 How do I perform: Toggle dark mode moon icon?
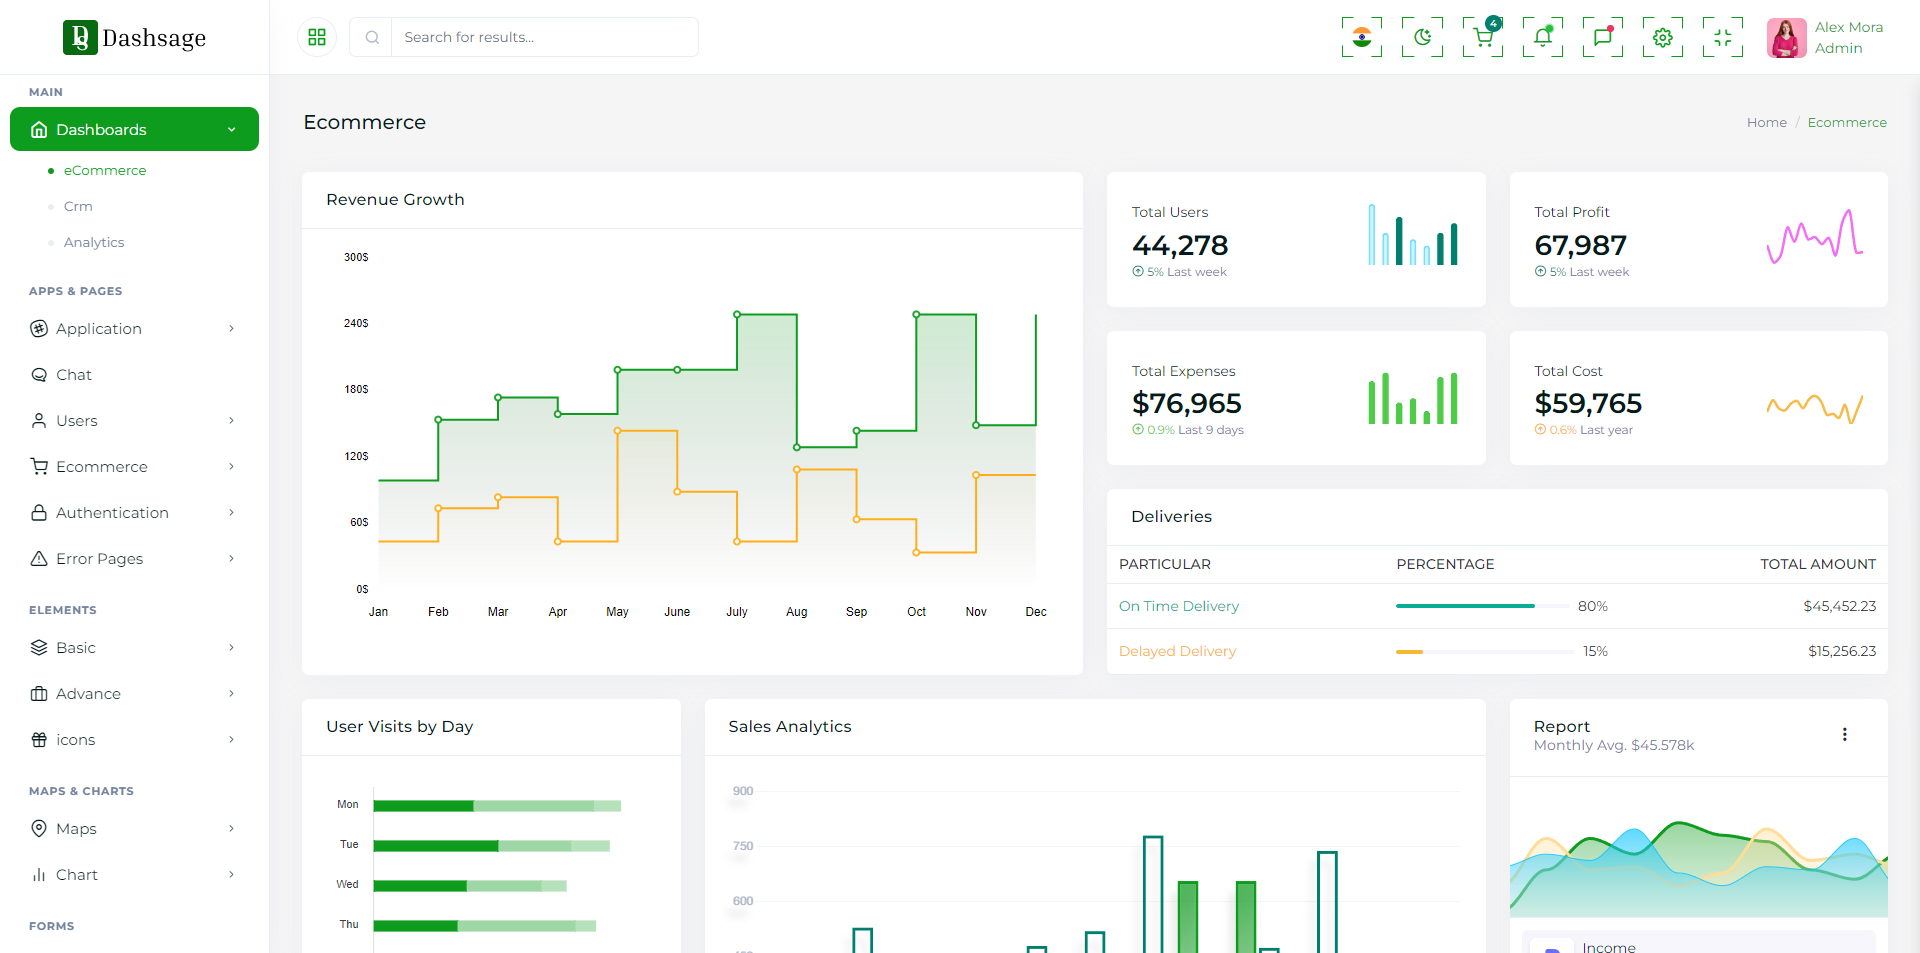pyautogui.click(x=1422, y=37)
